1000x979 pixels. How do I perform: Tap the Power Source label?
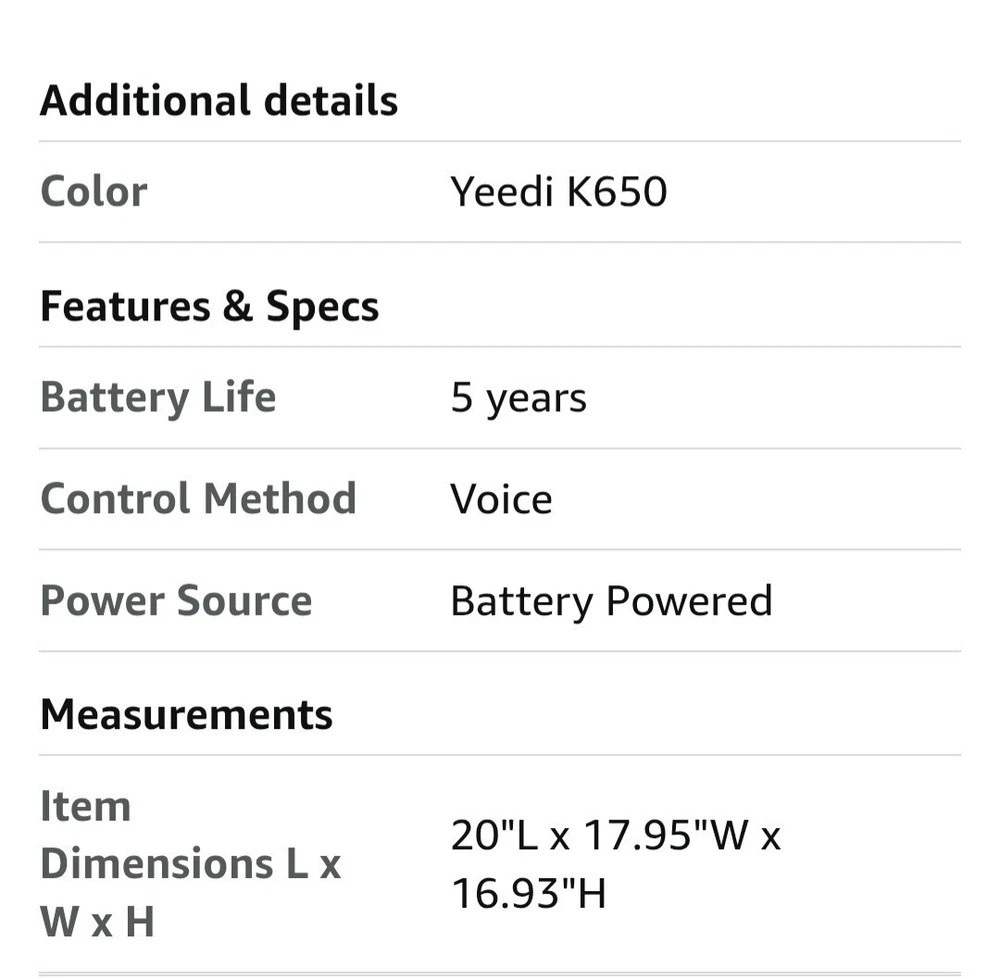coord(175,600)
